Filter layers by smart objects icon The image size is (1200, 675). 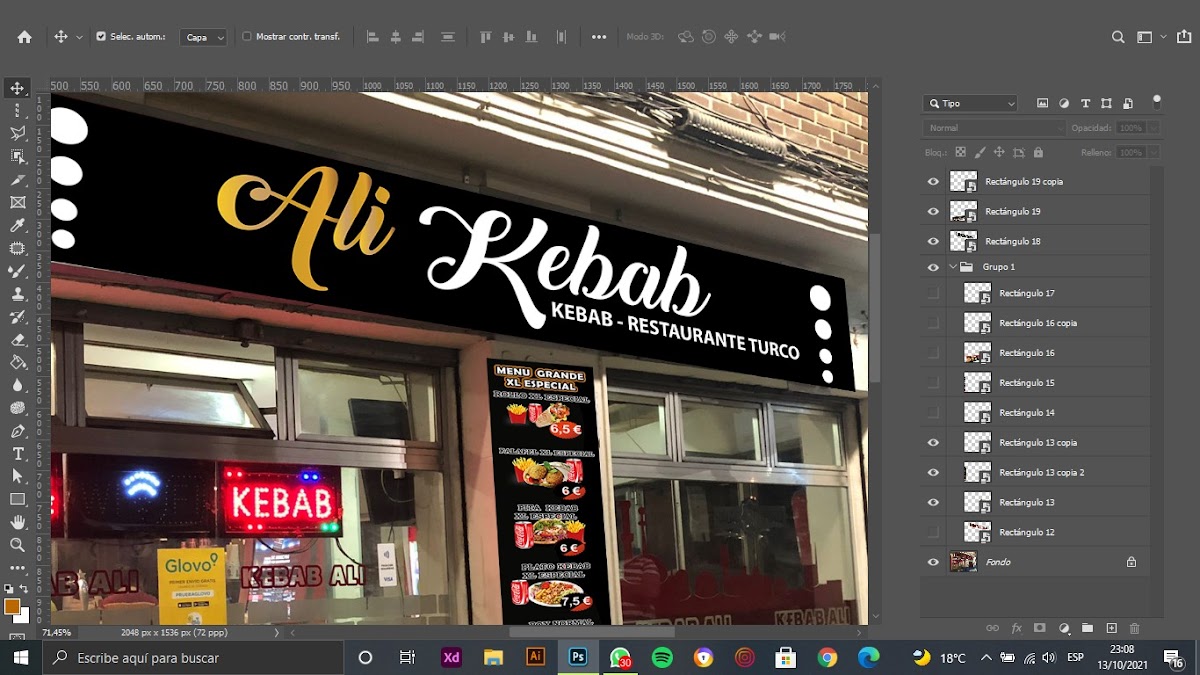1128,103
